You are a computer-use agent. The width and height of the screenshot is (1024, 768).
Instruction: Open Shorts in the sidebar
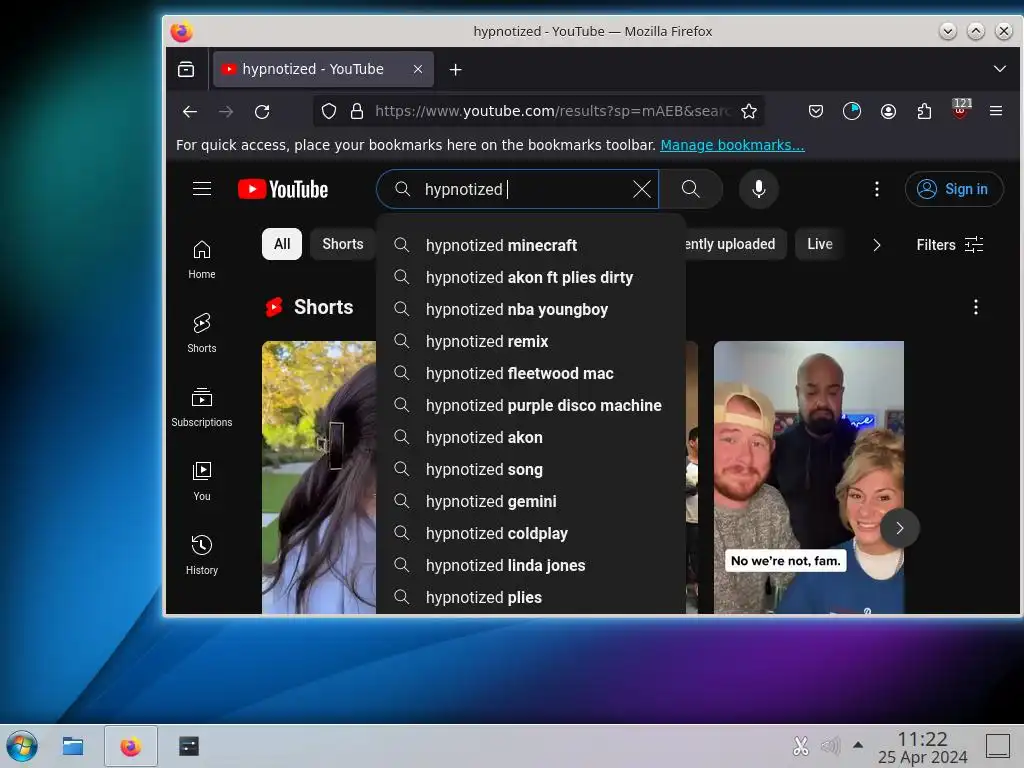pyautogui.click(x=202, y=333)
